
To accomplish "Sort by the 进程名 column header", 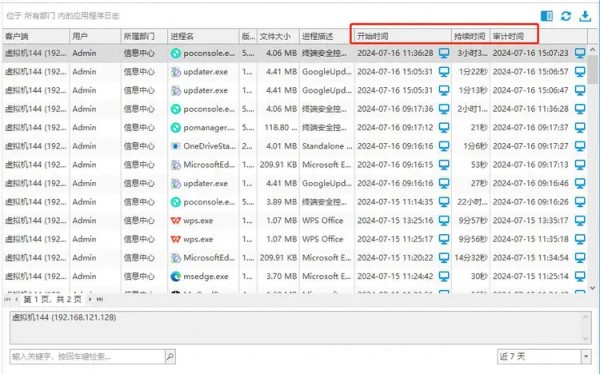I will (203, 36).
